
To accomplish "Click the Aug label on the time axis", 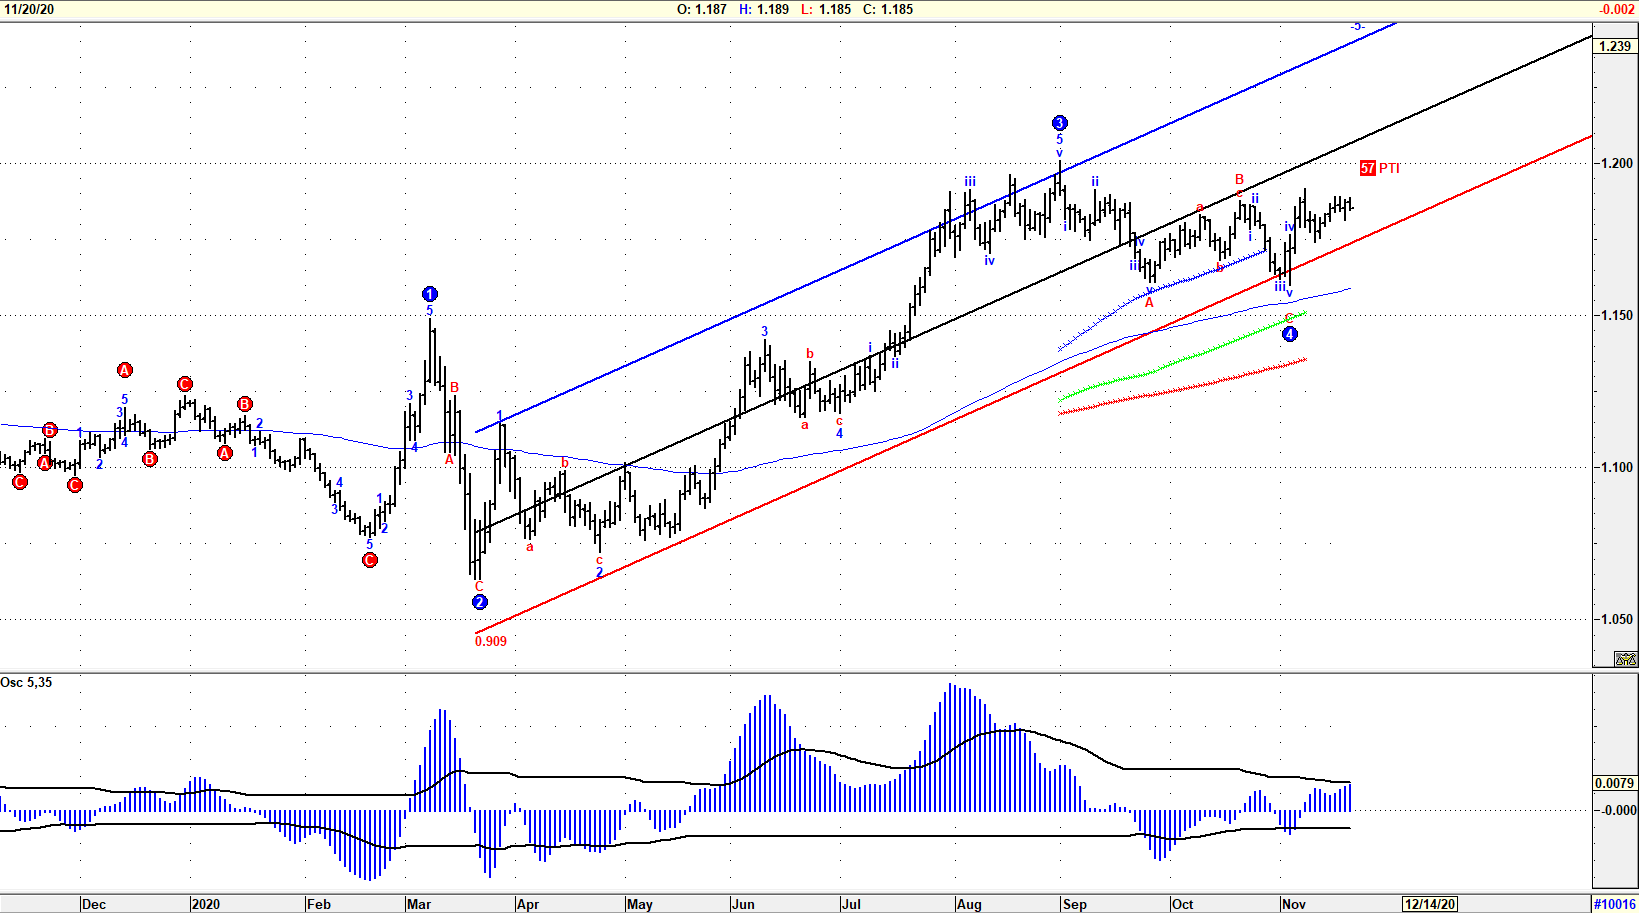I will (969, 904).
